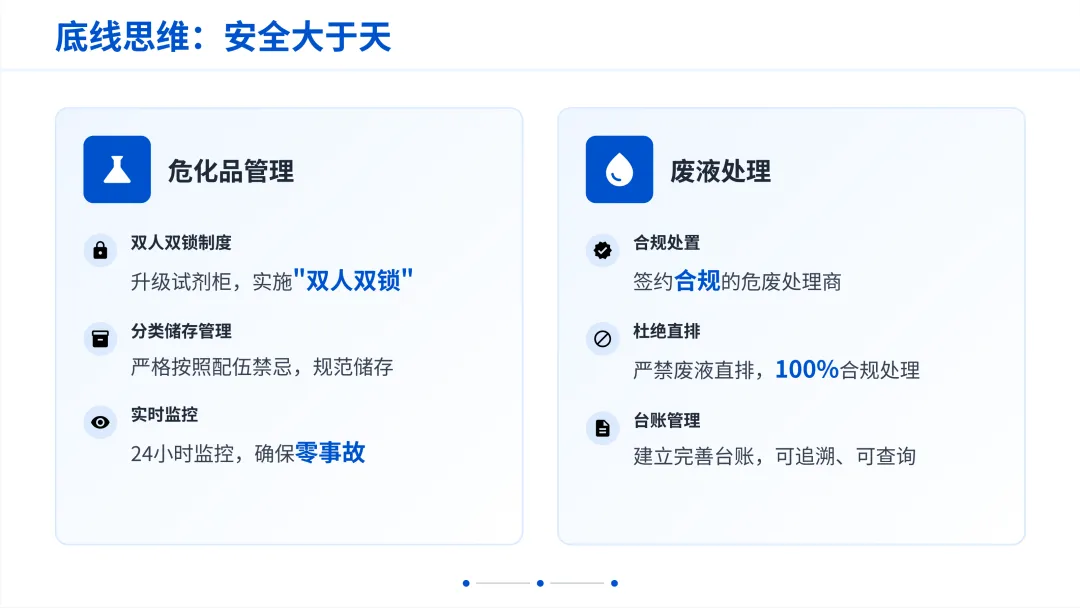Click the document icon beside 台账管理

point(602,428)
